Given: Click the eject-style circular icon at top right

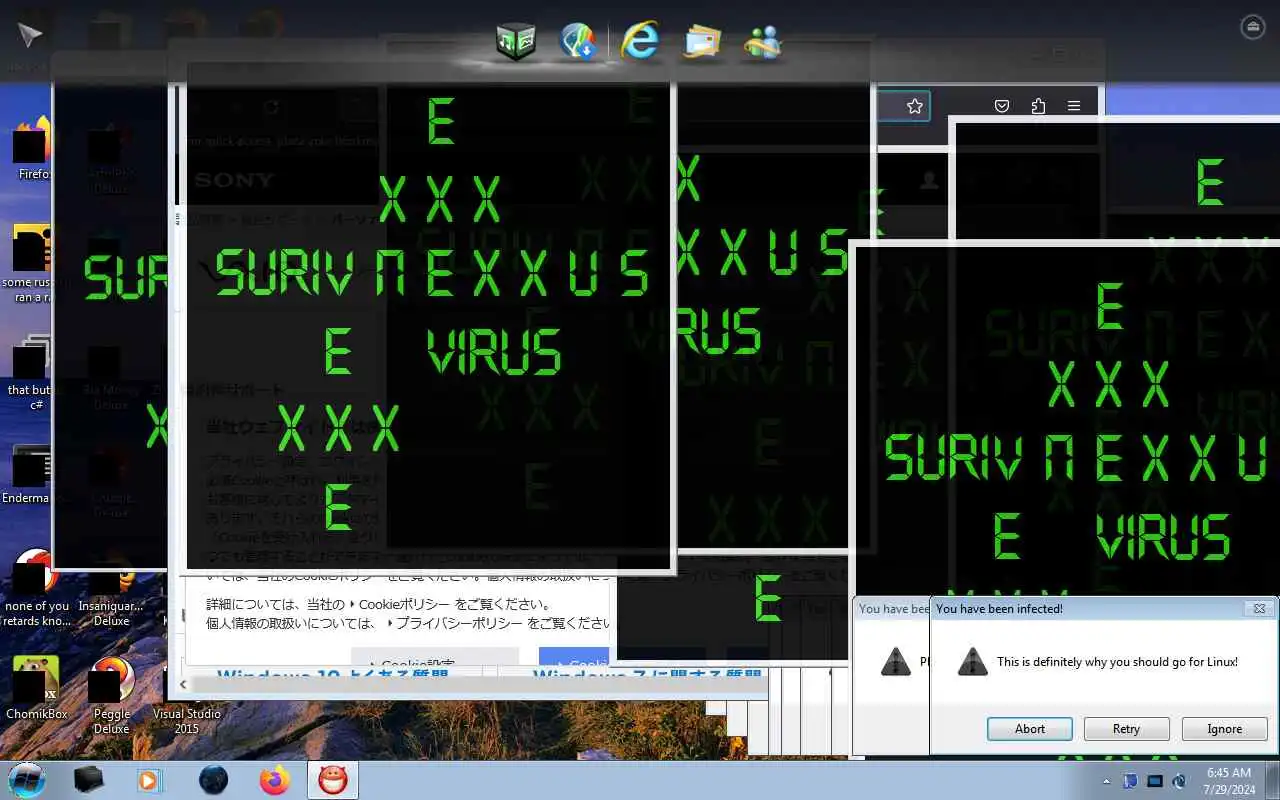Looking at the screenshot, I should coord(1253,27).
